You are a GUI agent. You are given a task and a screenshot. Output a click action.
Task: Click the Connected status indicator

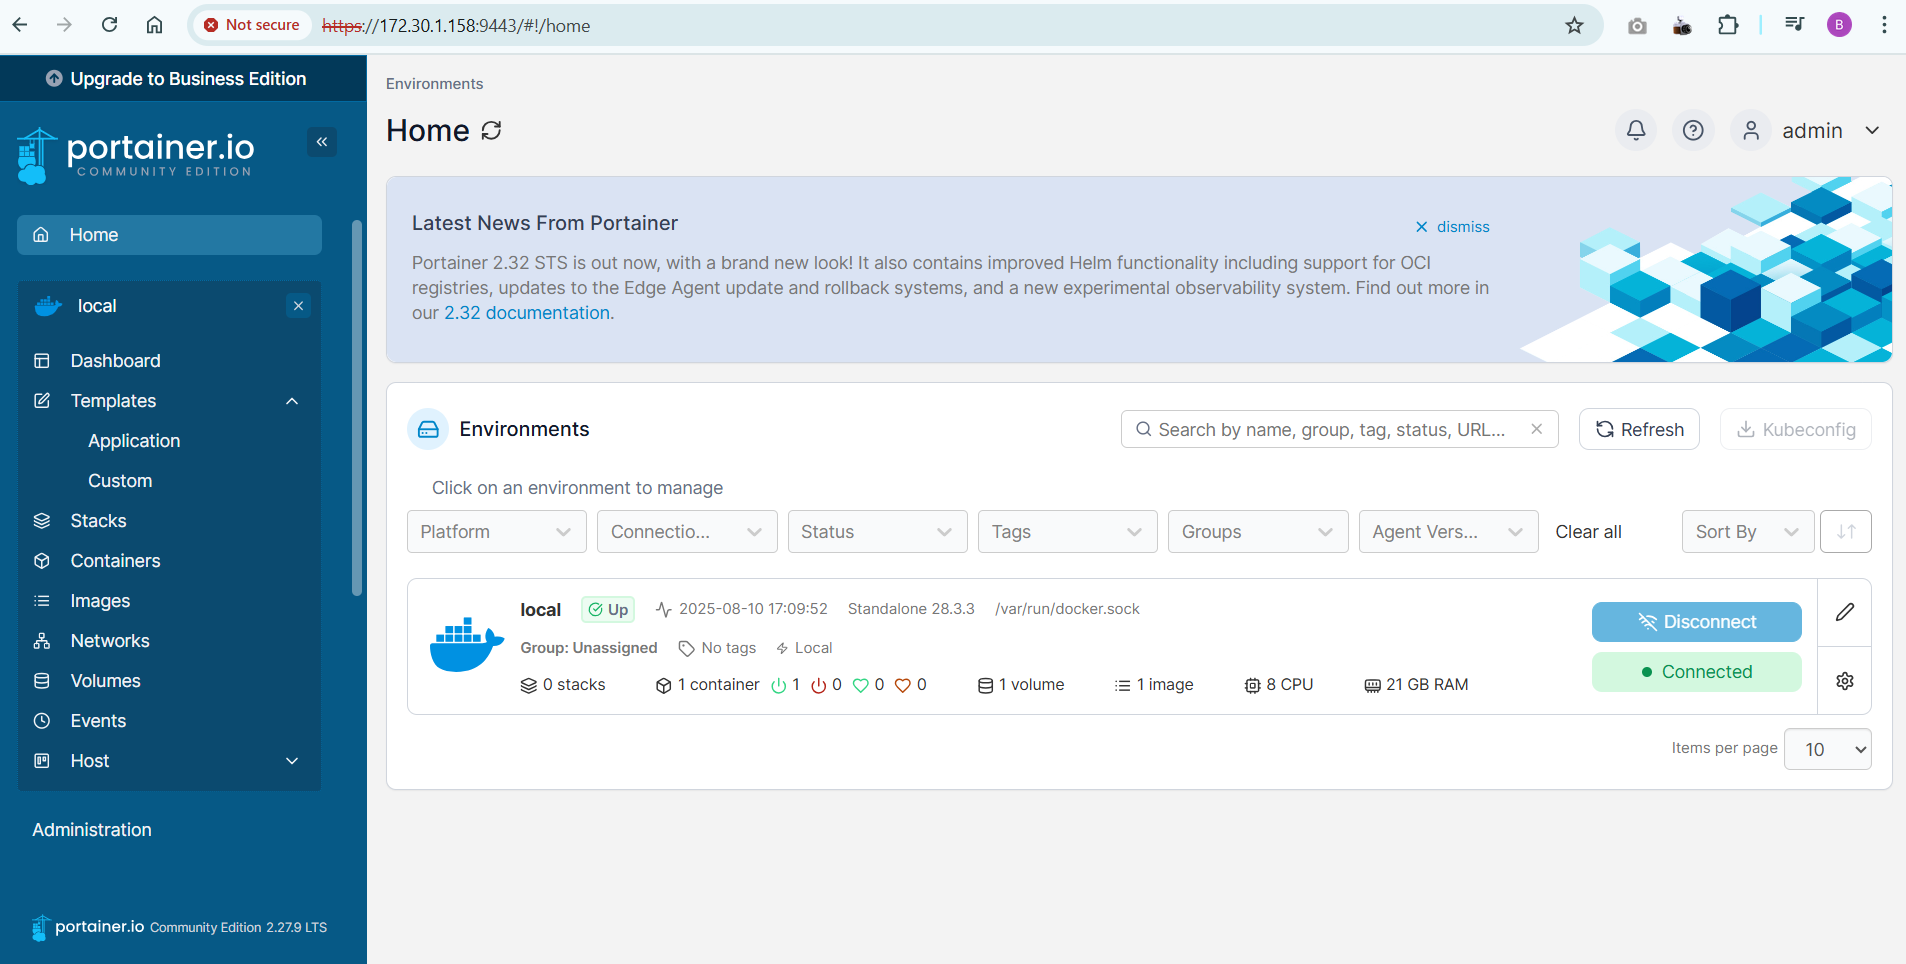point(1696,672)
